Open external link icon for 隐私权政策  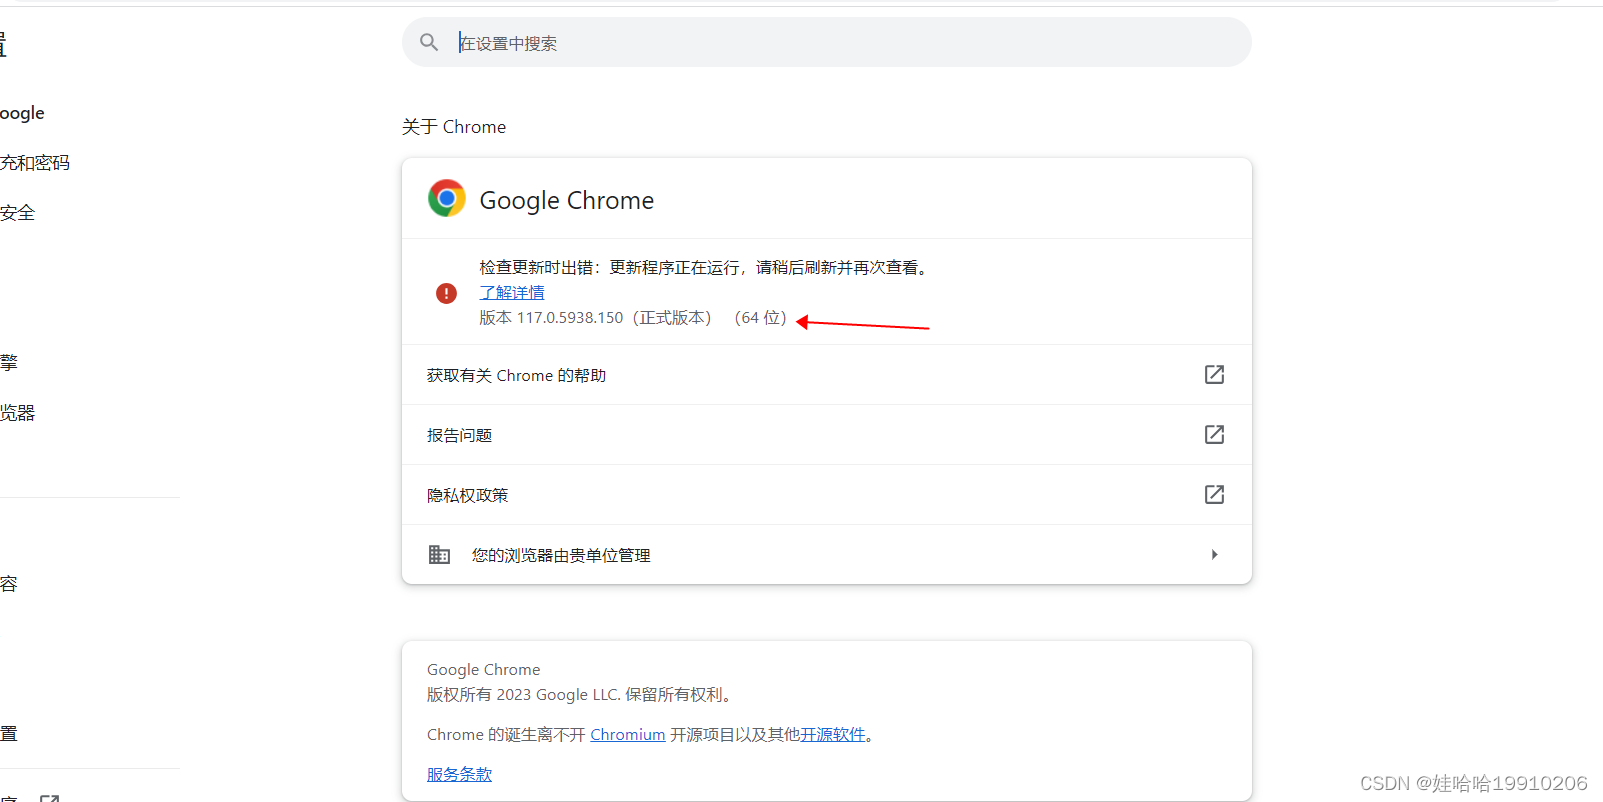pos(1214,494)
